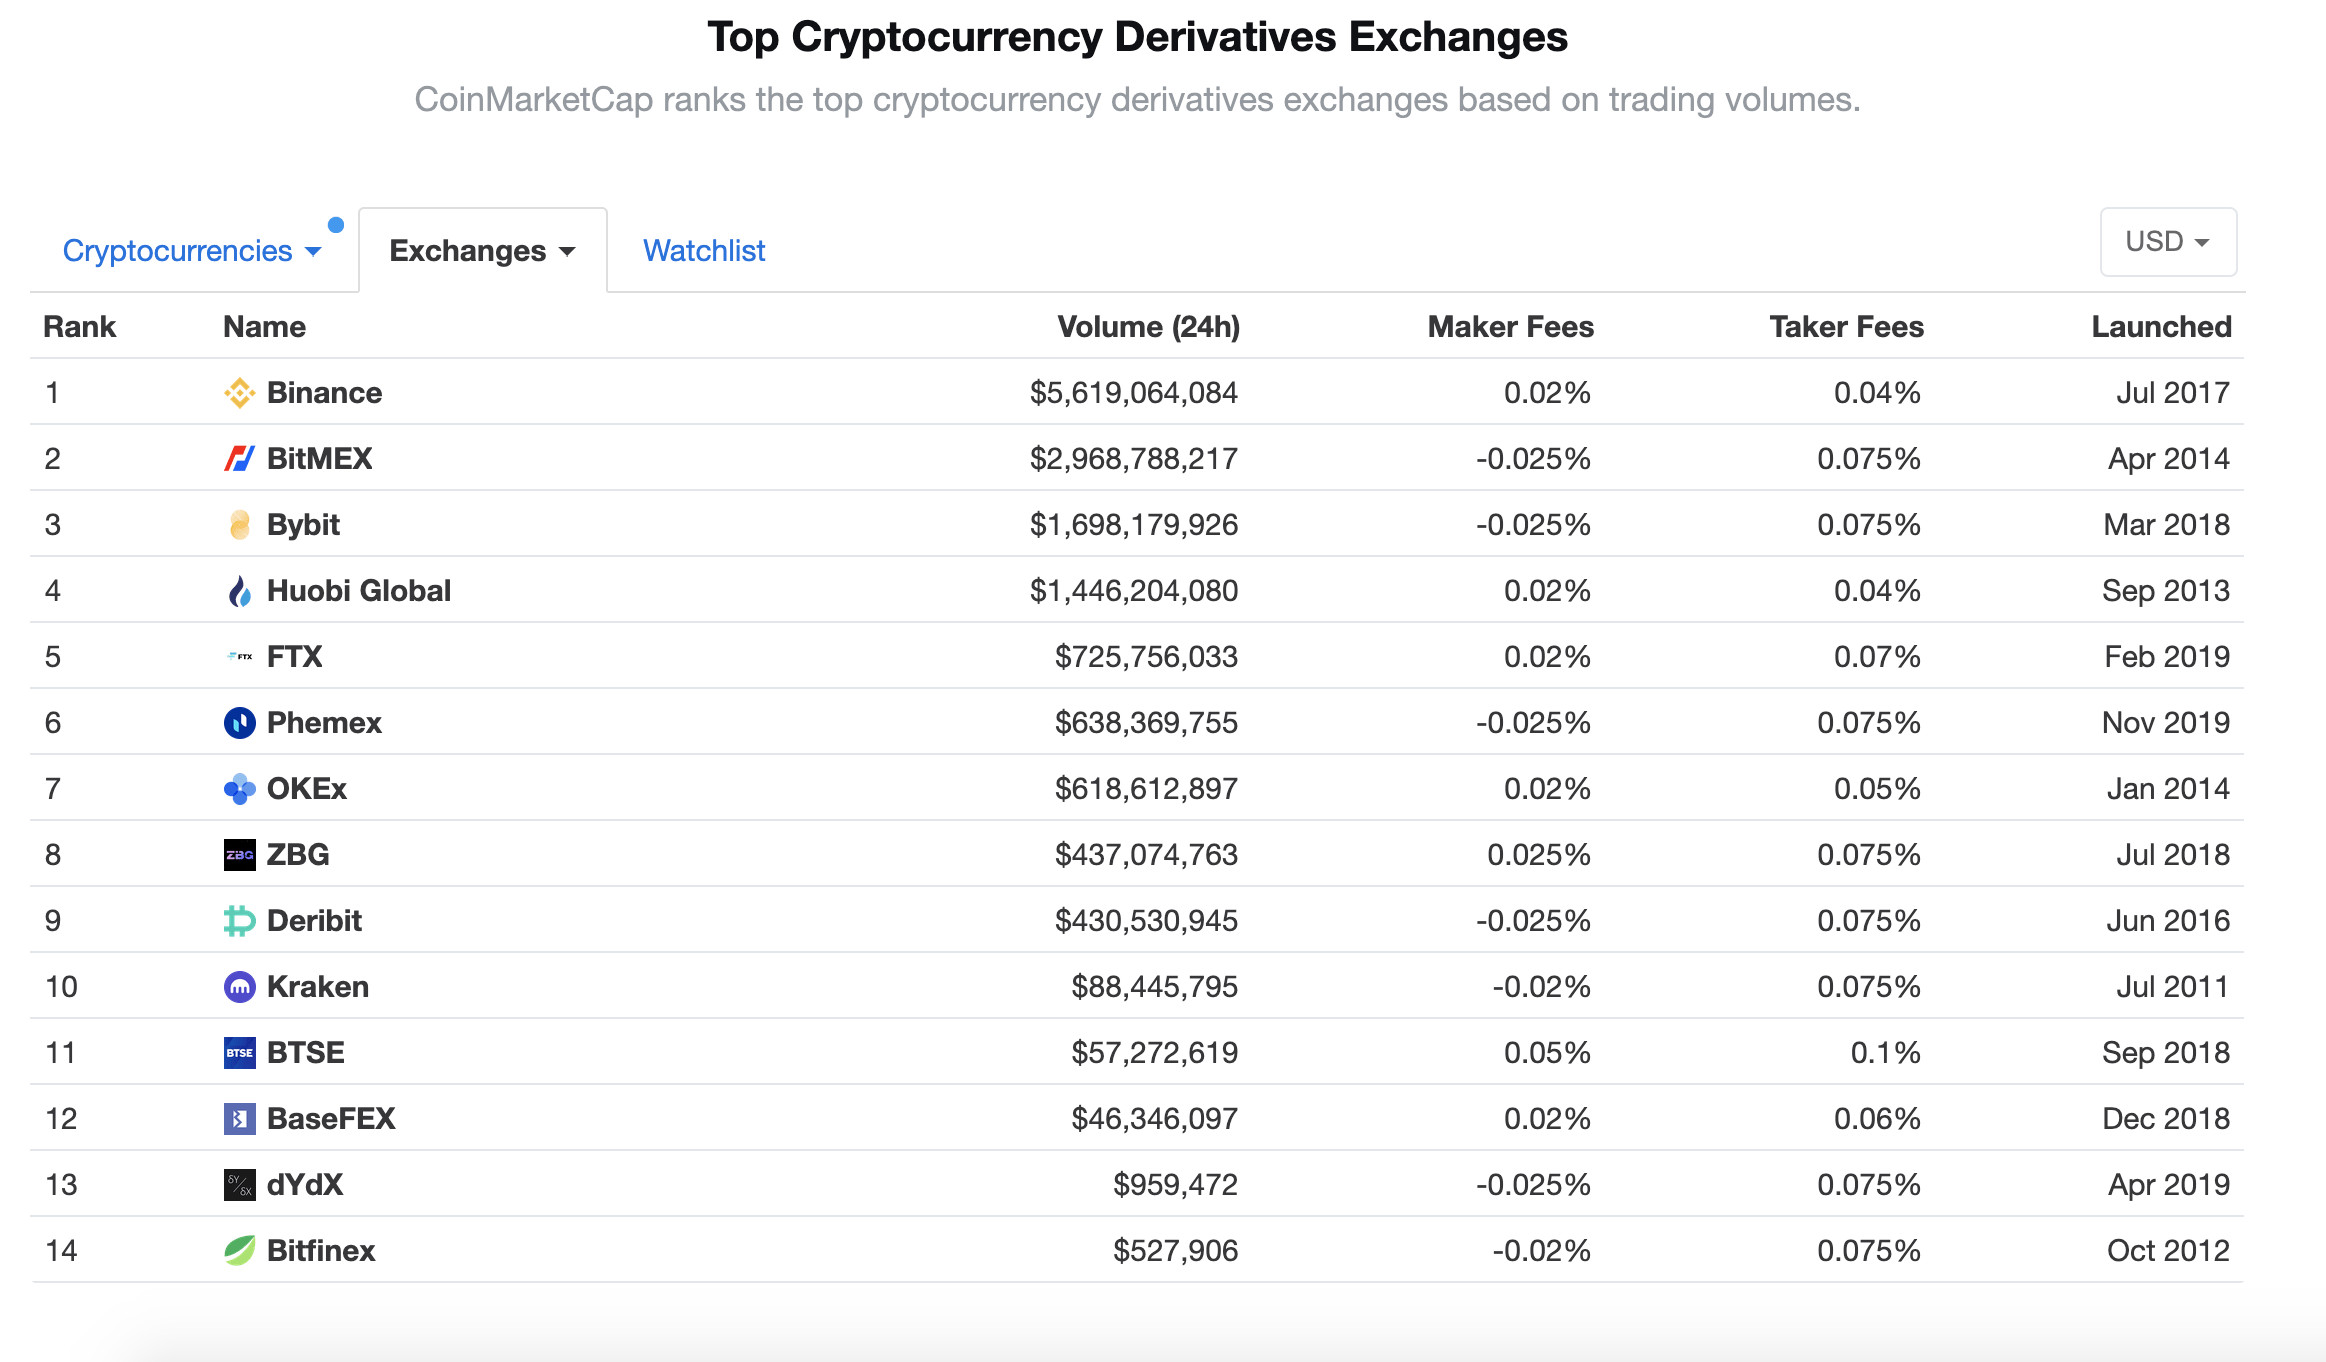Expand the Exchanges dropdown tab
Viewport: 2326px width, 1362px height.
coord(482,251)
